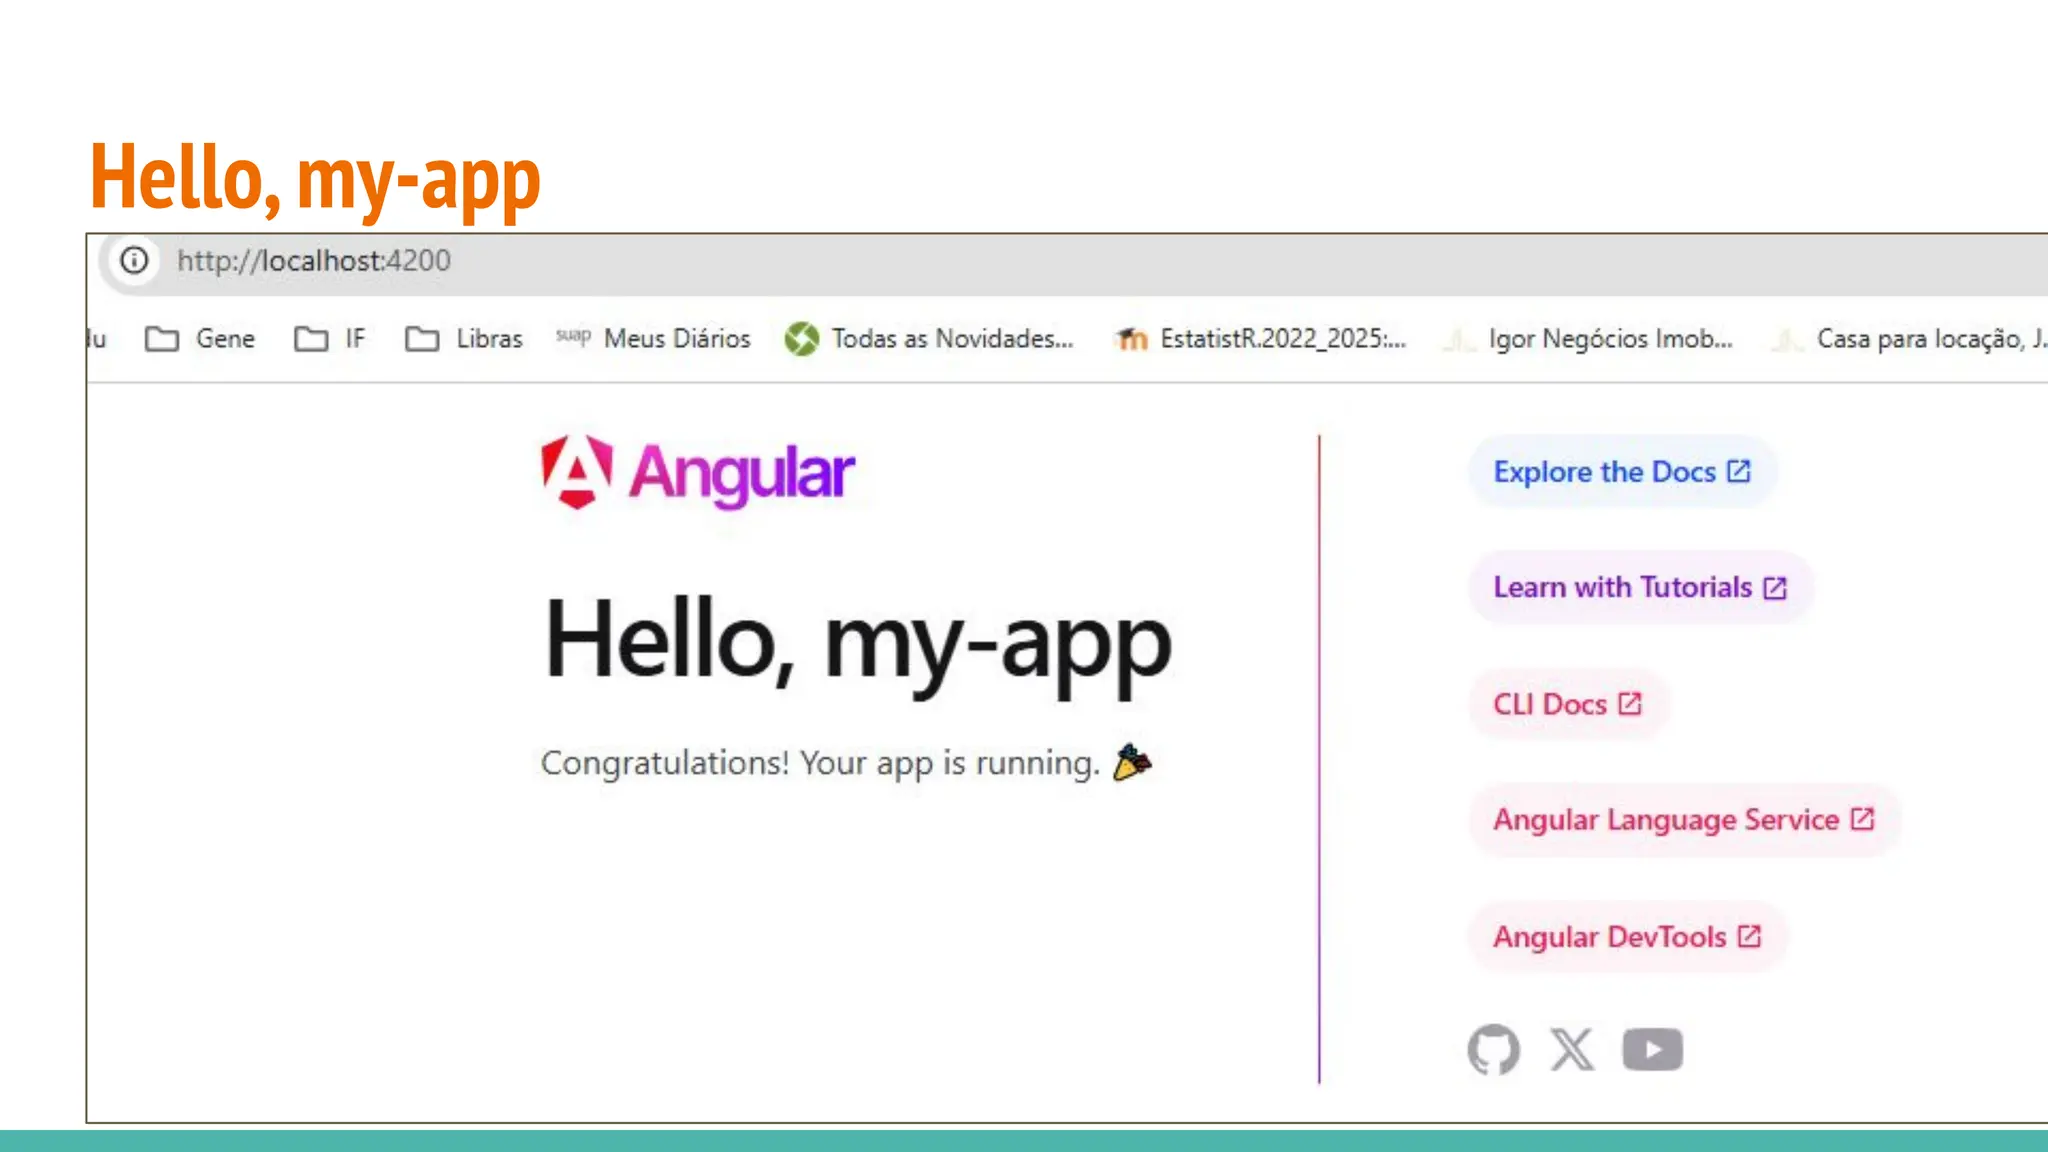Open the Casa para locação bookmark
Viewport: 2048px width, 1152px height.
tap(1909, 339)
